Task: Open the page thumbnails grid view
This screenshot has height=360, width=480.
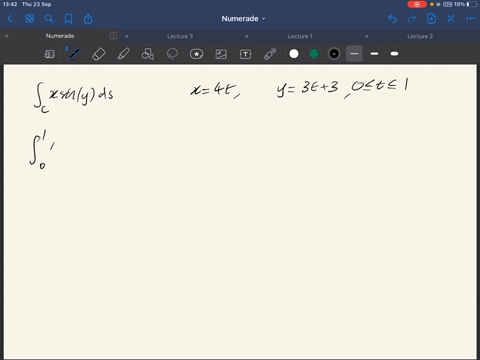Action: click(29, 19)
